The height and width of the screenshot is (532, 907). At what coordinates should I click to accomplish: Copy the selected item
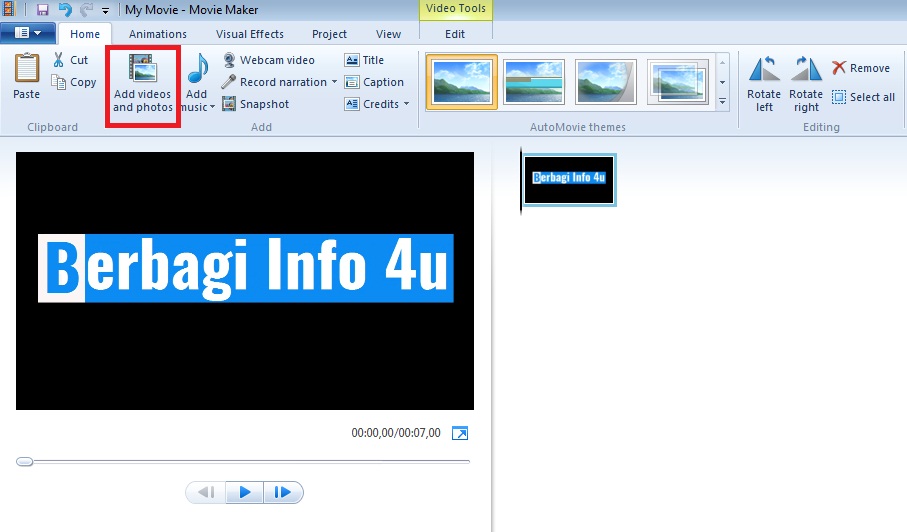pos(73,82)
